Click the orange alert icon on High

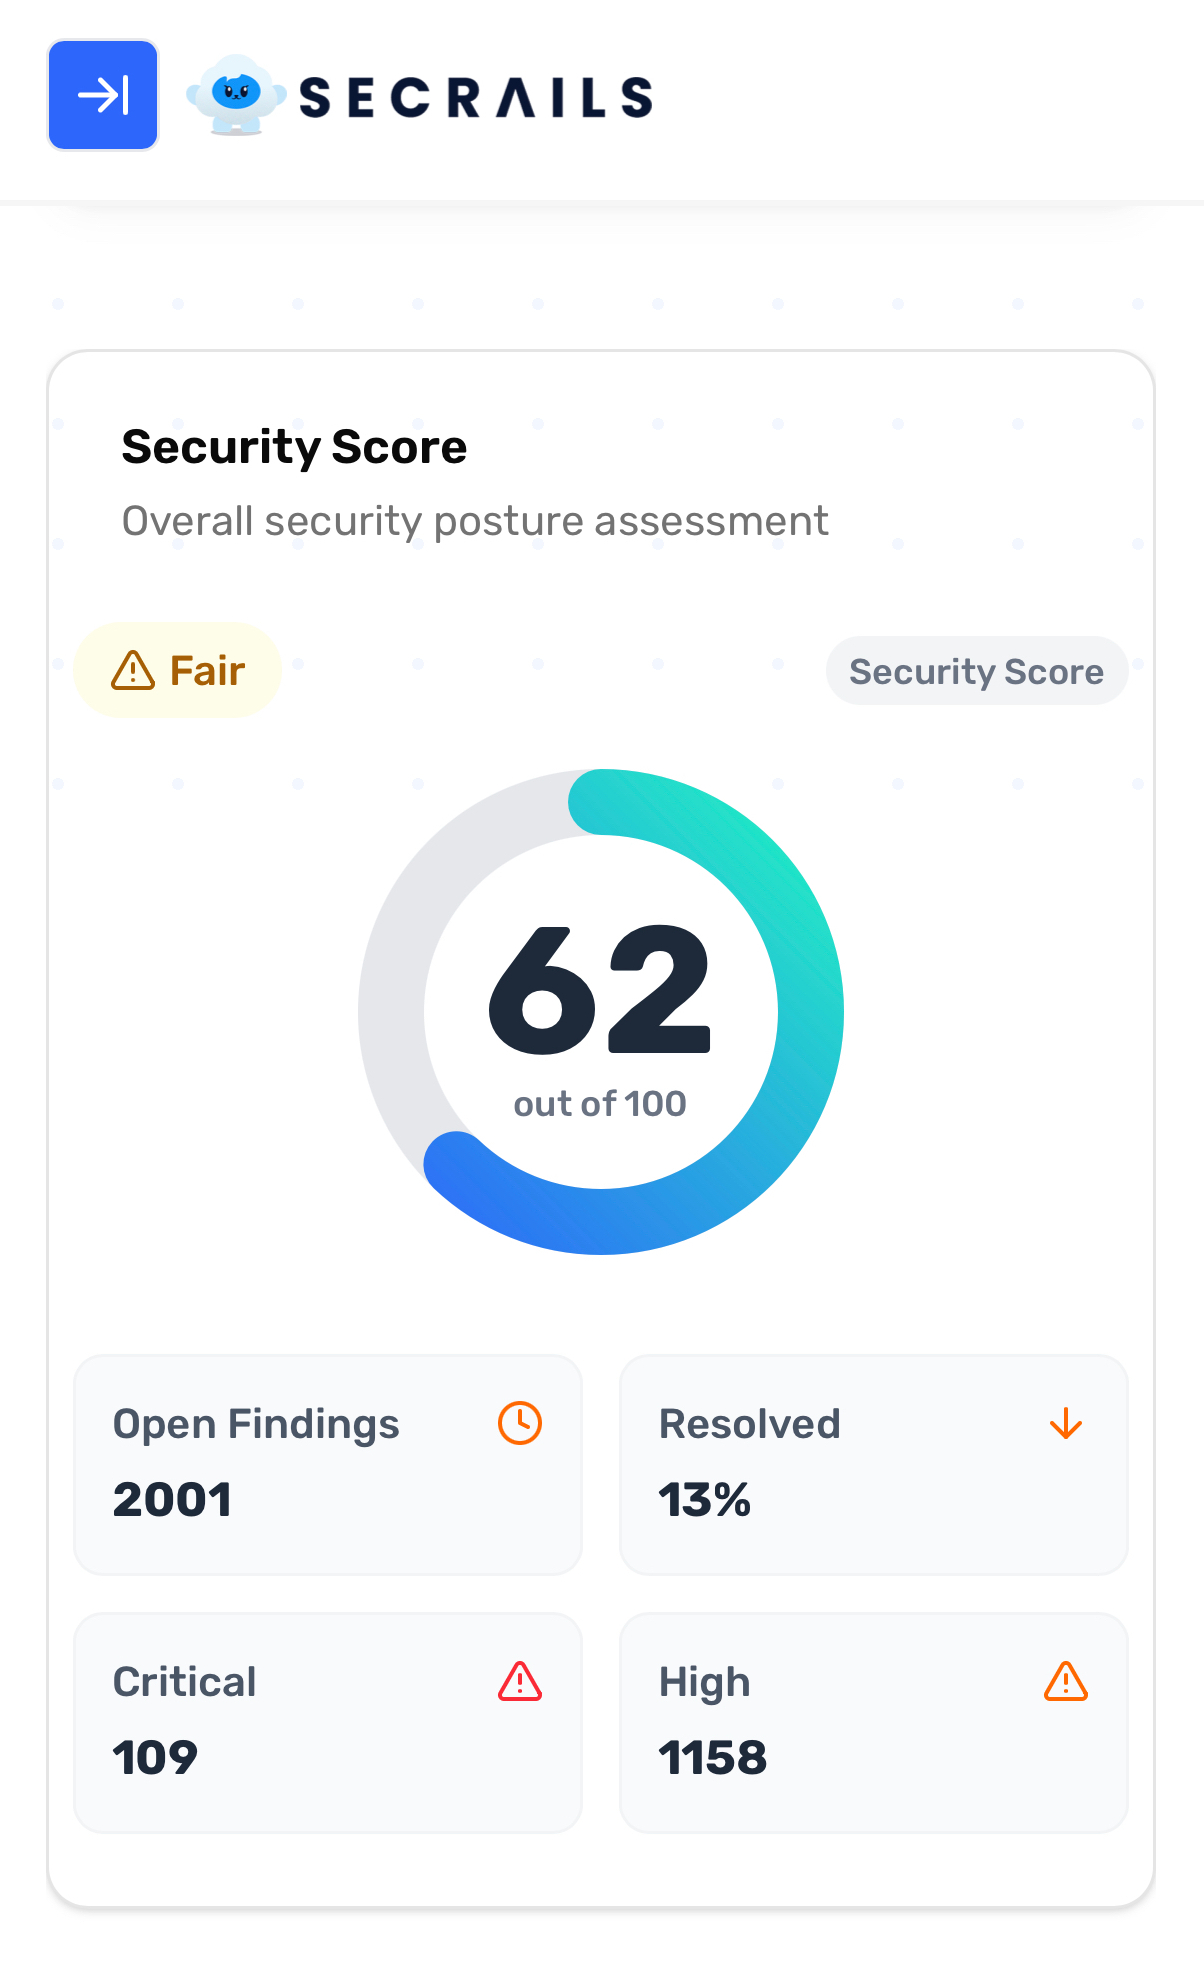(1066, 1681)
